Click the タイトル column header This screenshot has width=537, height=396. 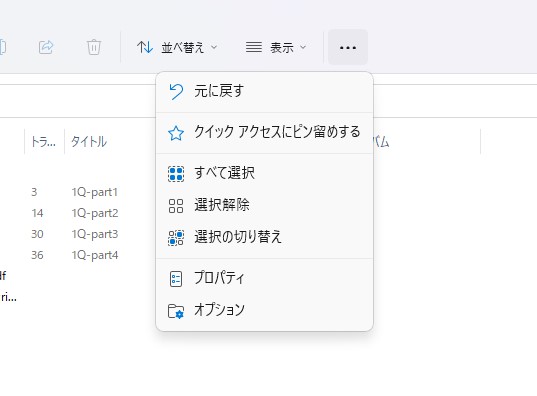coord(89,141)
